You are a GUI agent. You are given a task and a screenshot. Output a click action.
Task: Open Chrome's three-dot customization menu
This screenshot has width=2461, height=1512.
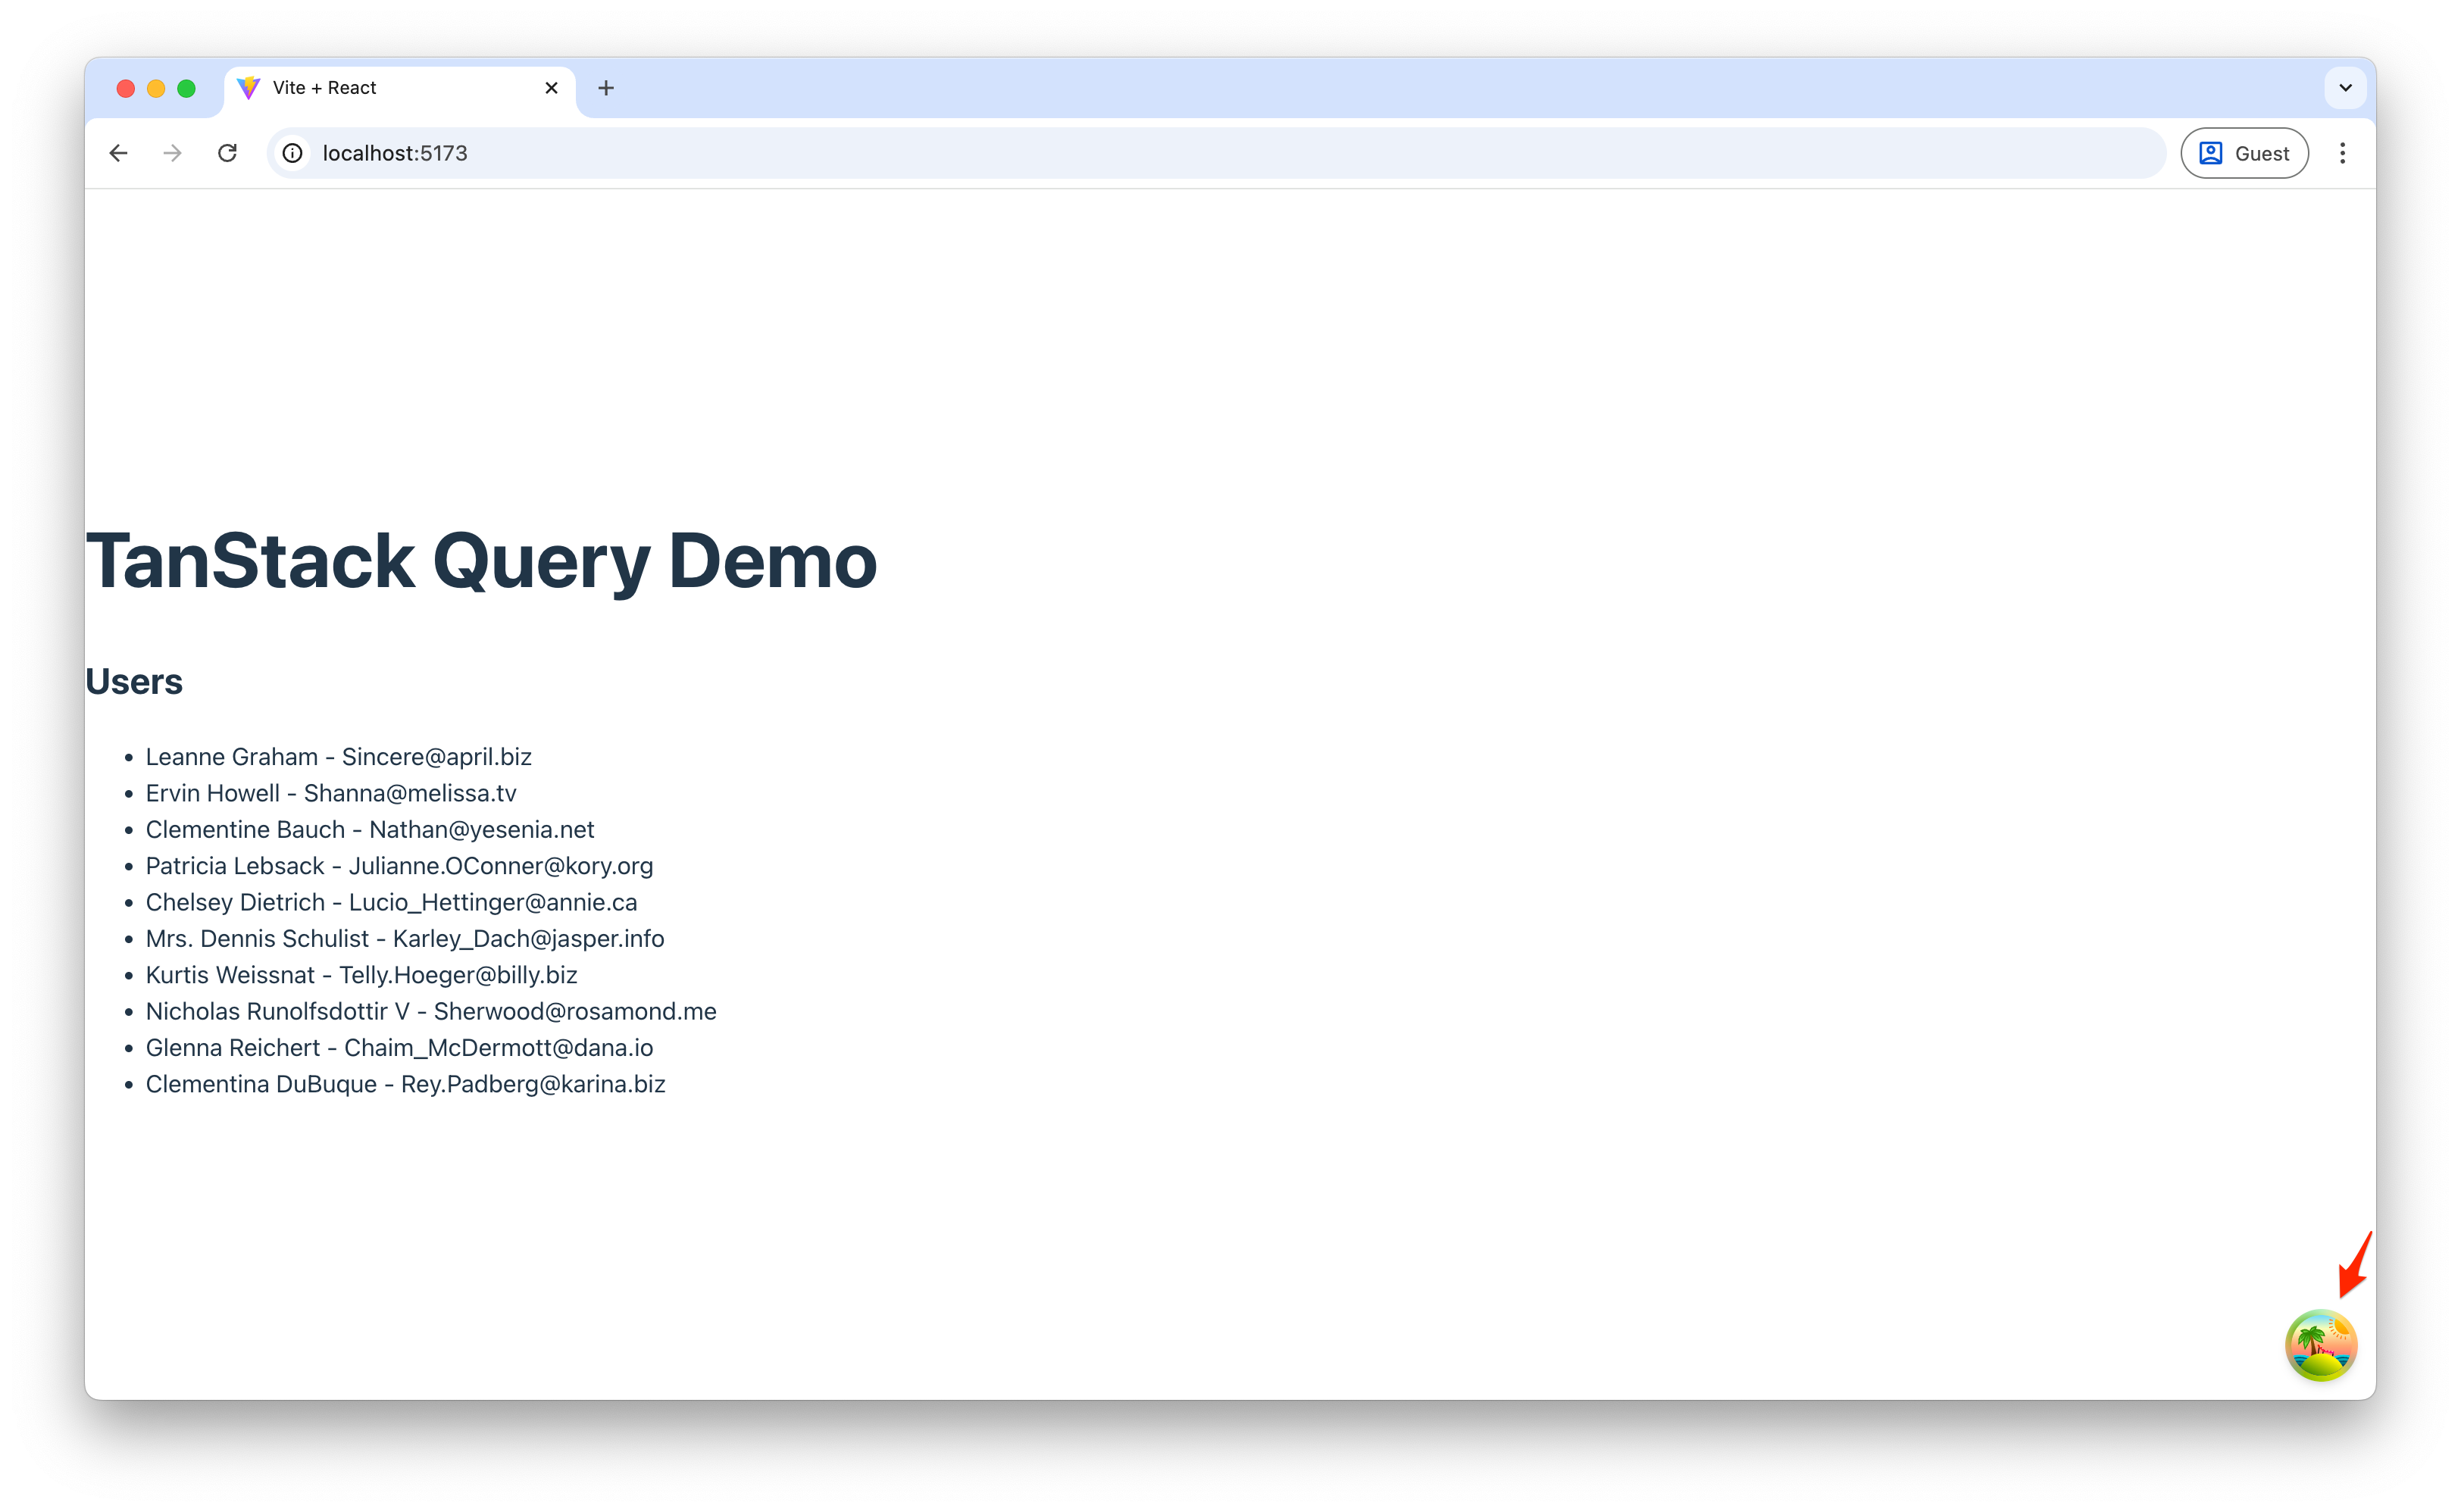2344,153
